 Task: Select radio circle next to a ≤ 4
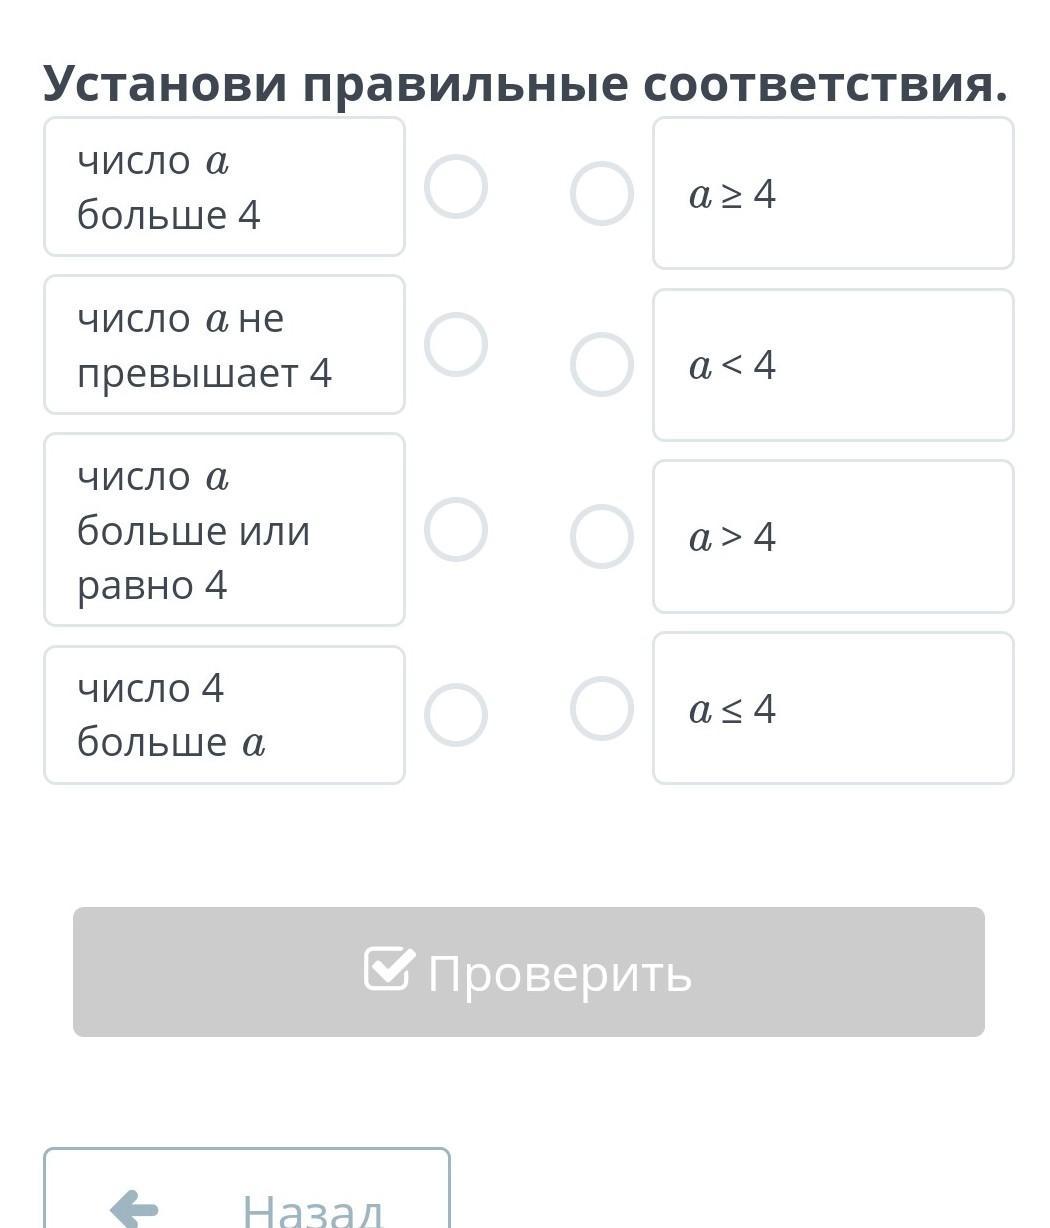coord(601,708)
